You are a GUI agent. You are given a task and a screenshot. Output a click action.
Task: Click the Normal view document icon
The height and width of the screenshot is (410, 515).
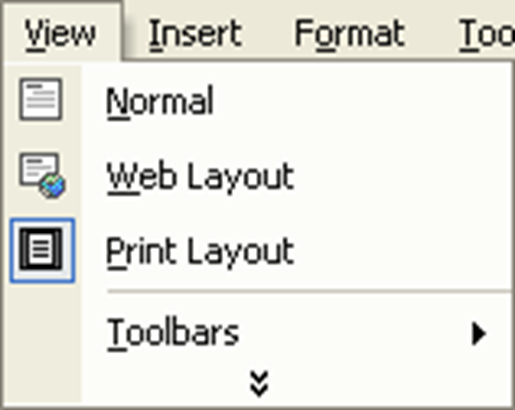point(41,99)
